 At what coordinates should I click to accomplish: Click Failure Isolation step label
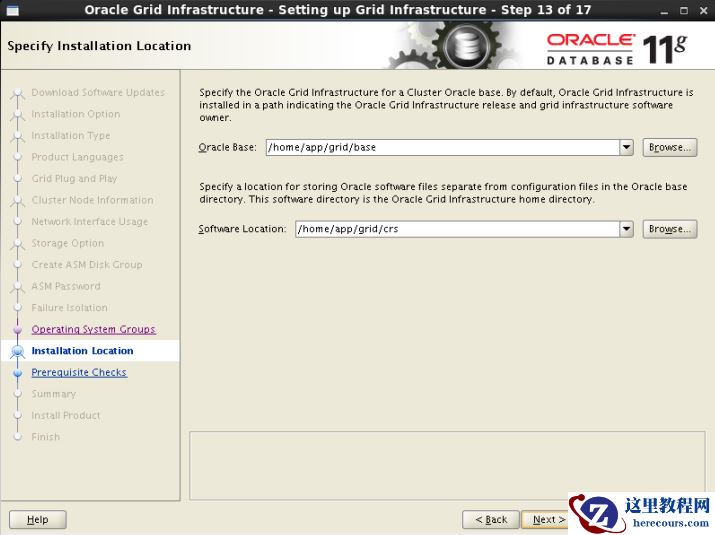(x=69, y=308)
